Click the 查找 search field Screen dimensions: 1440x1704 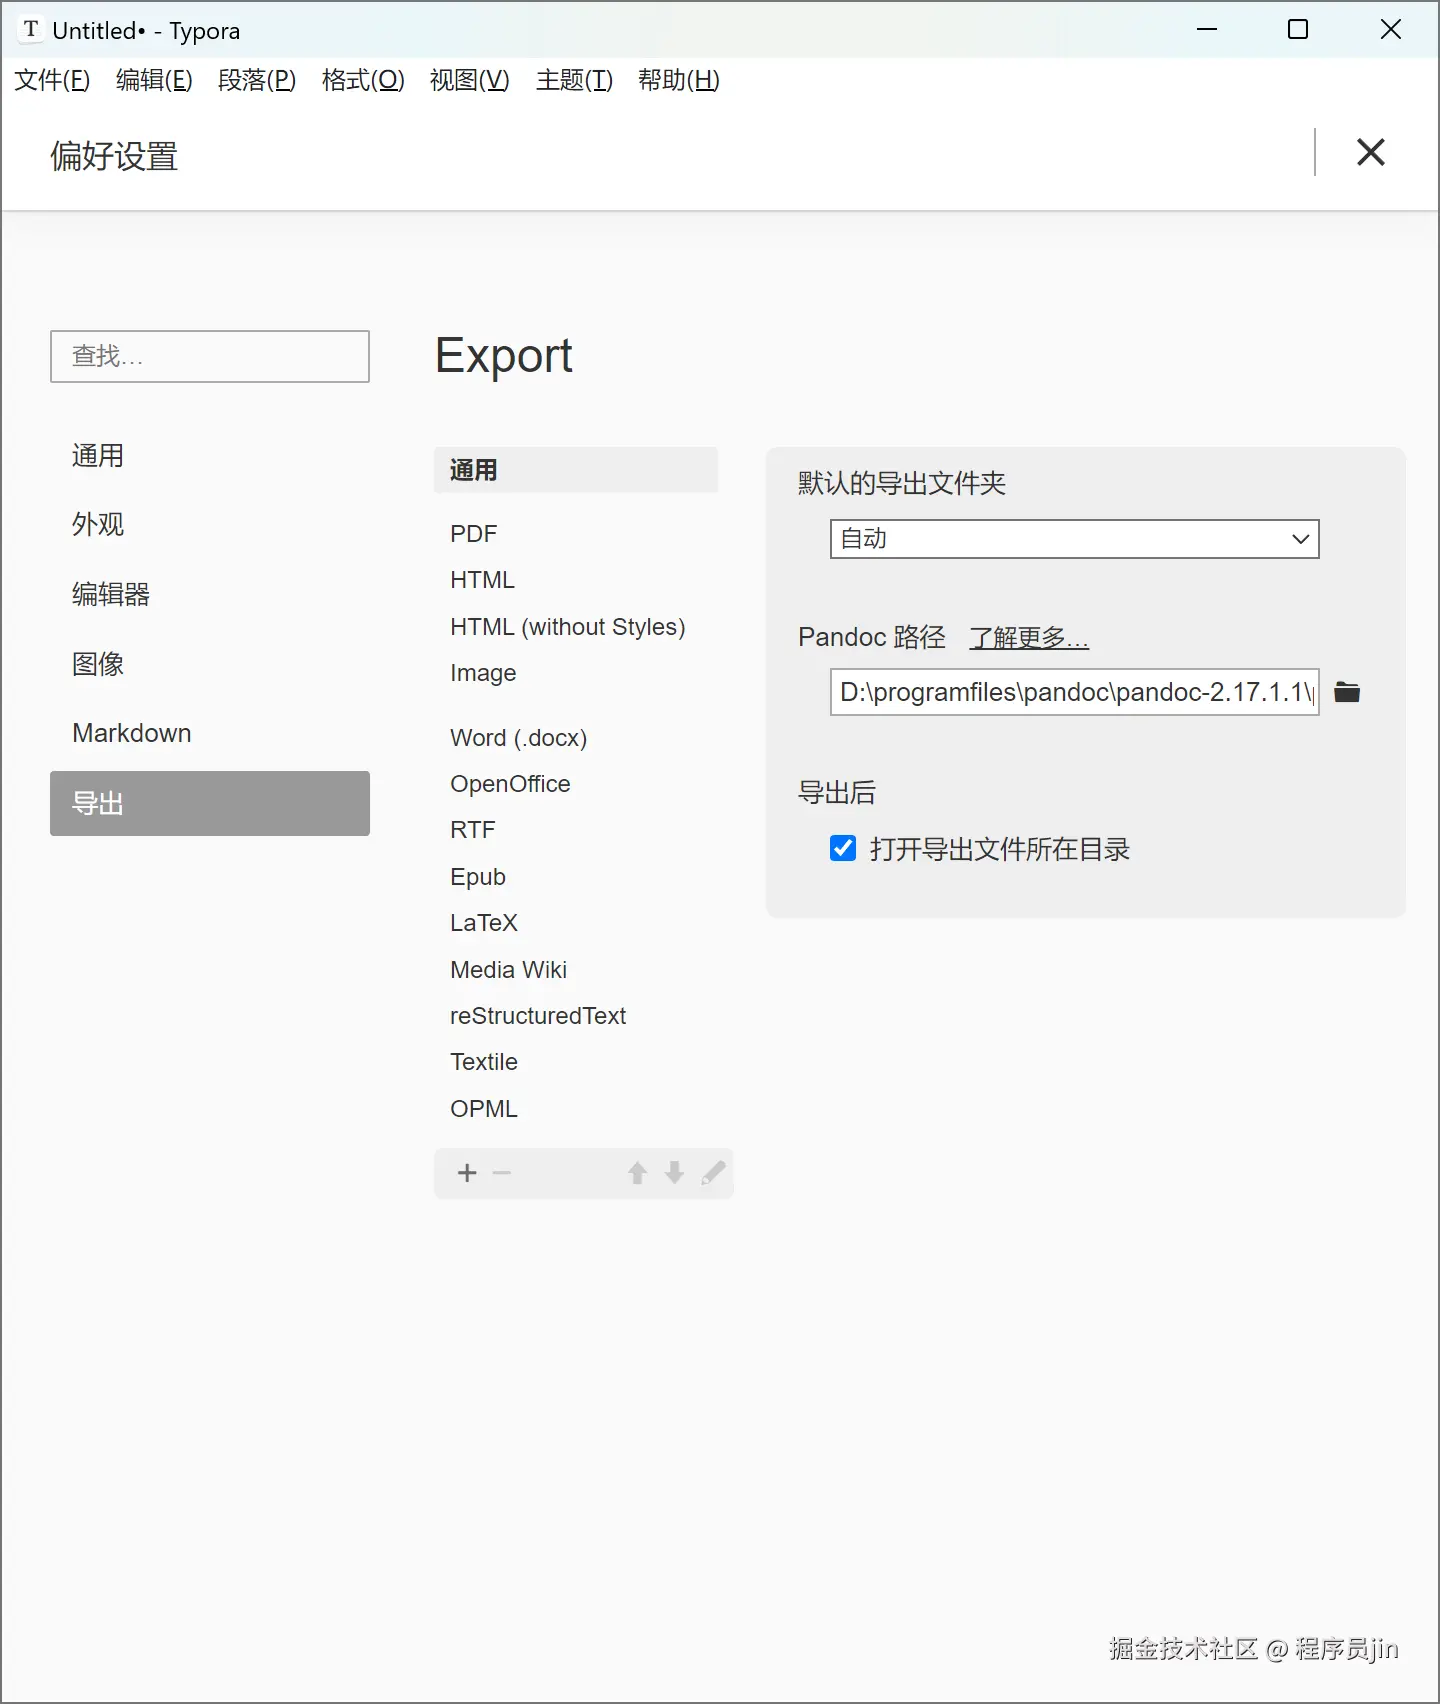click(x=210, y=356)
